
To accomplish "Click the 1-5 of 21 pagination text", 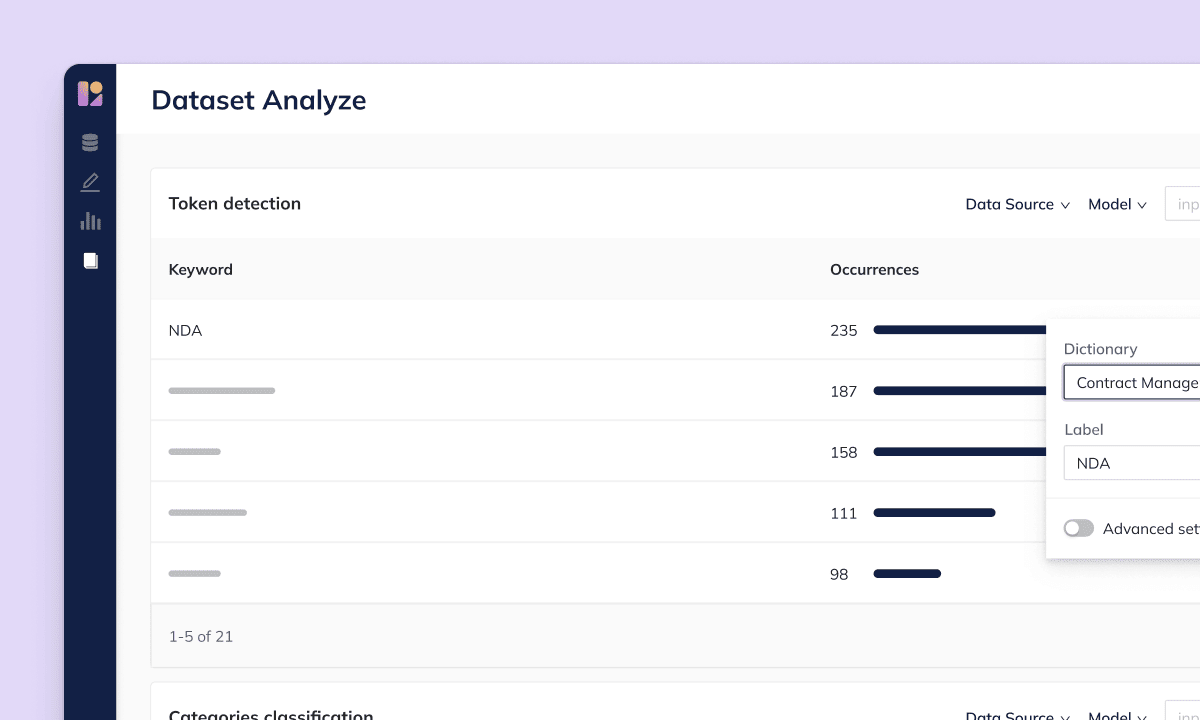I will coord(201,636).
